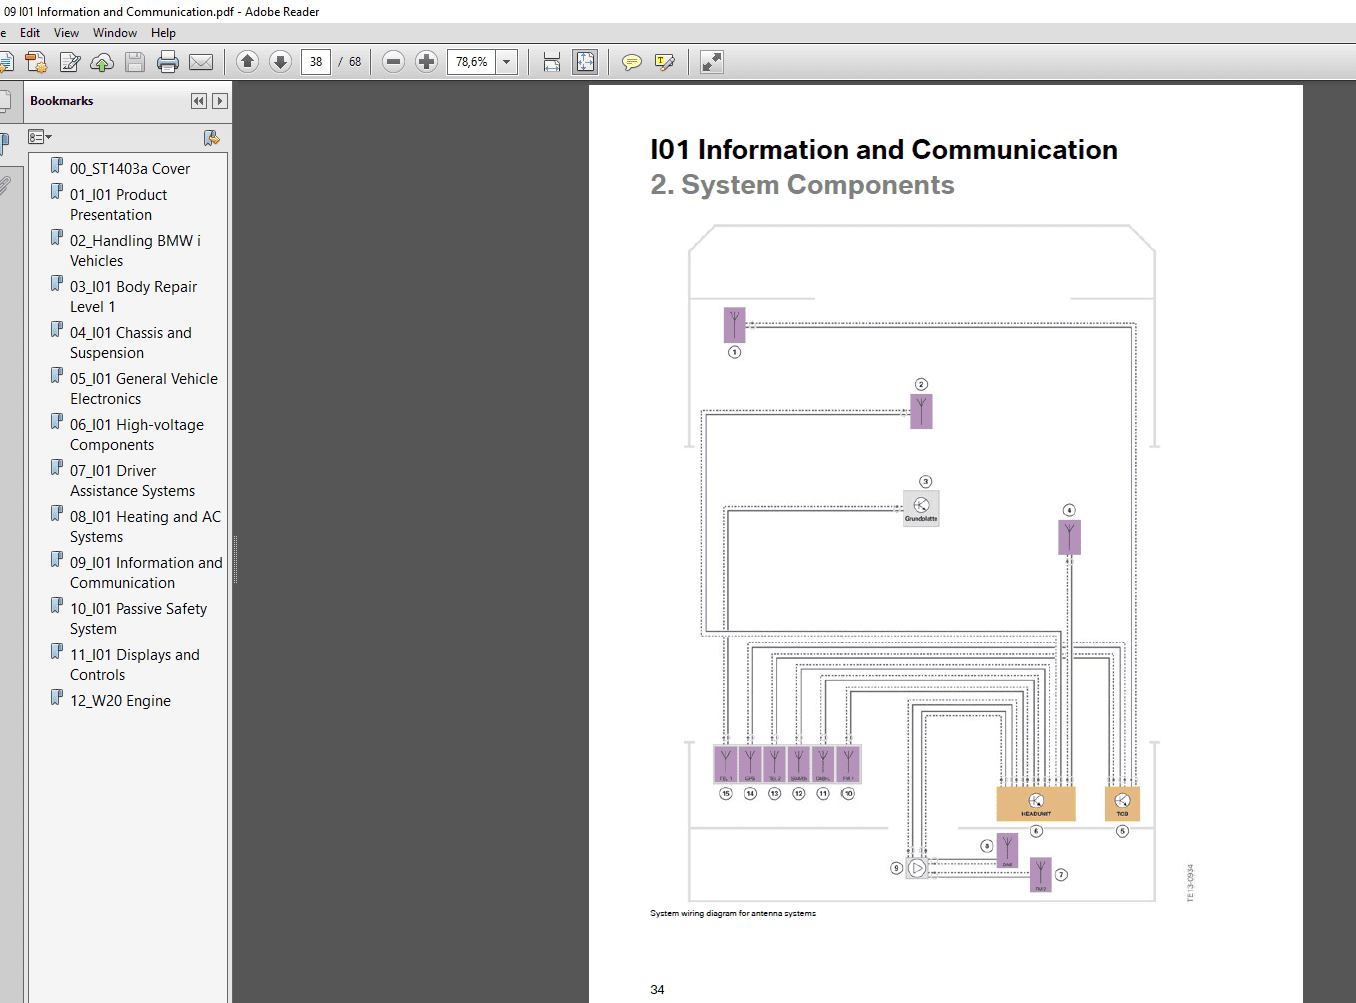Open the zoom level dropdown
The image size is (1356, 1003).
point(507,62)
